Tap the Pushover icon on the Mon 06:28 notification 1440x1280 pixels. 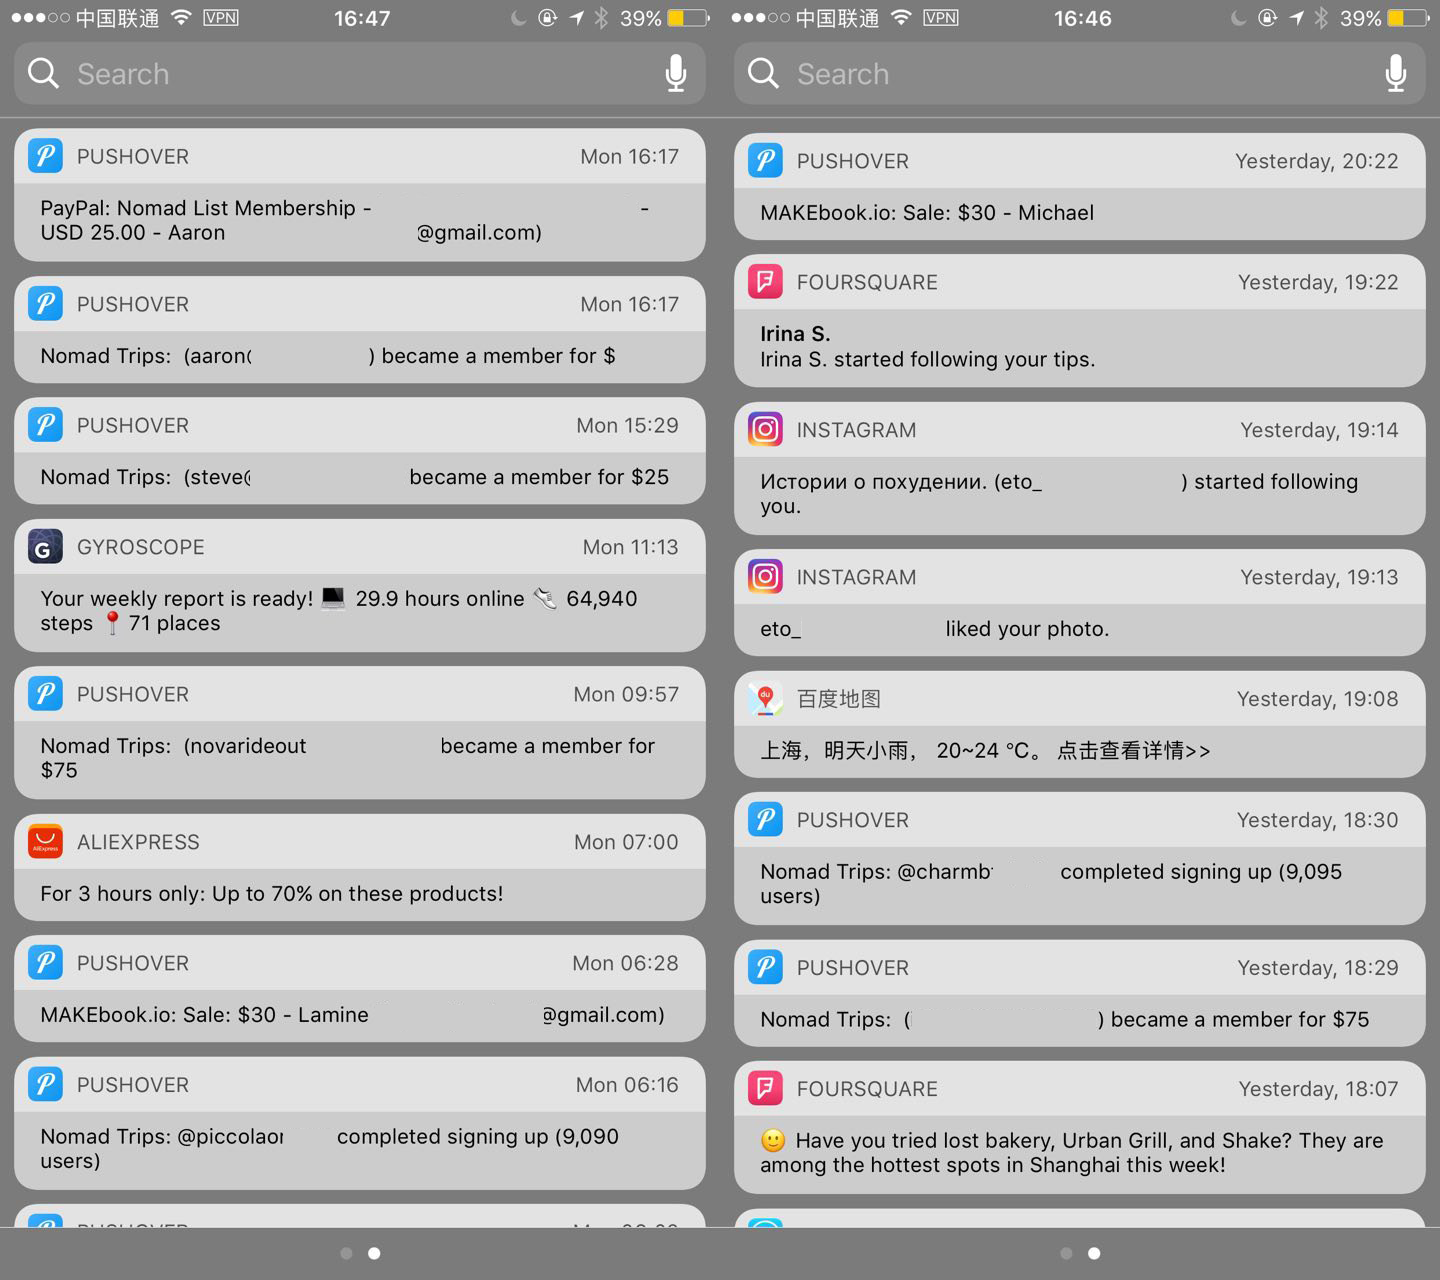[45, 963]
